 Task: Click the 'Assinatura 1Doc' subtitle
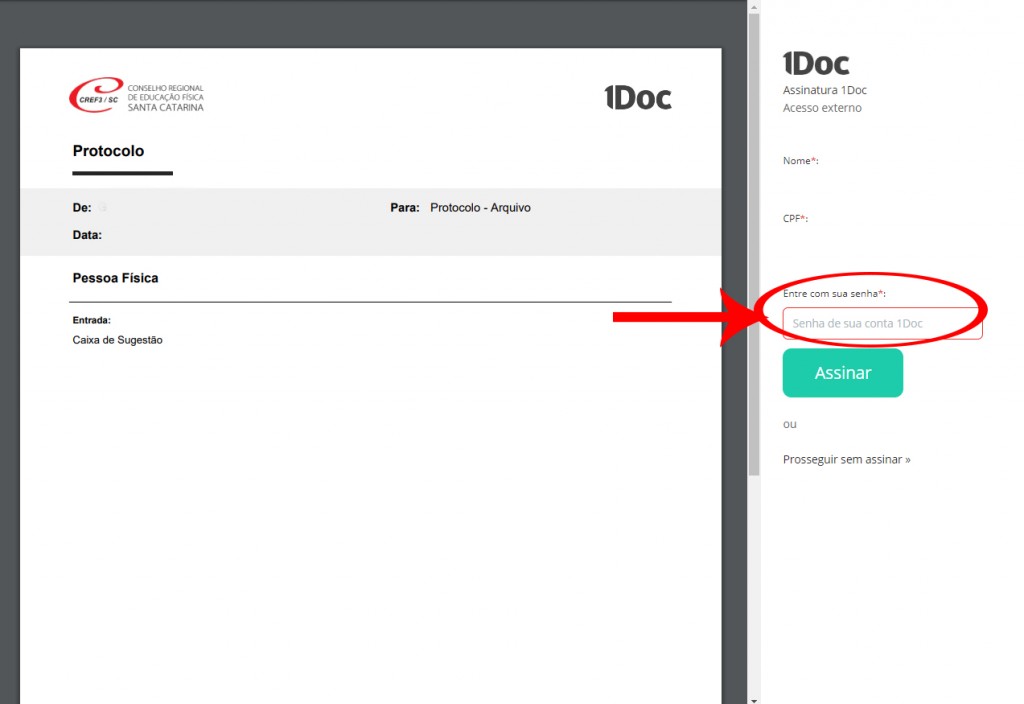point(824,90)
